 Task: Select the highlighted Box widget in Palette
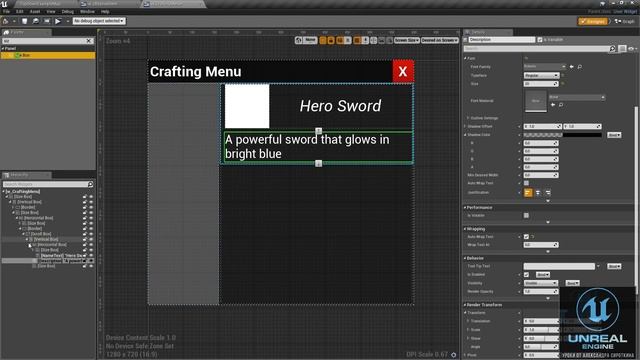pyautogui.click(x=48, y=55)
